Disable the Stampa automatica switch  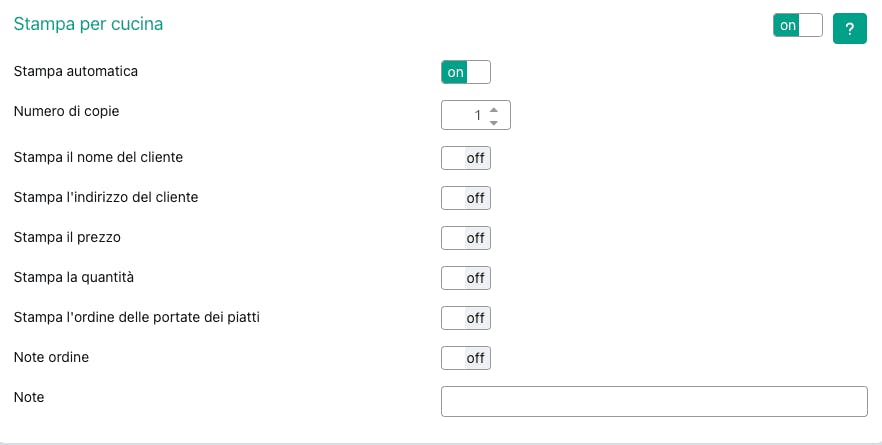pos(466,72)
